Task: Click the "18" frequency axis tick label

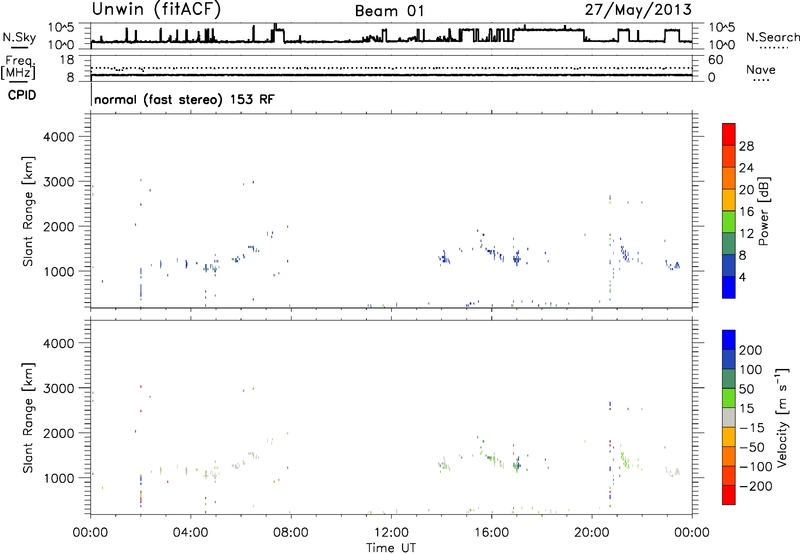Action: tap(67, 60)
